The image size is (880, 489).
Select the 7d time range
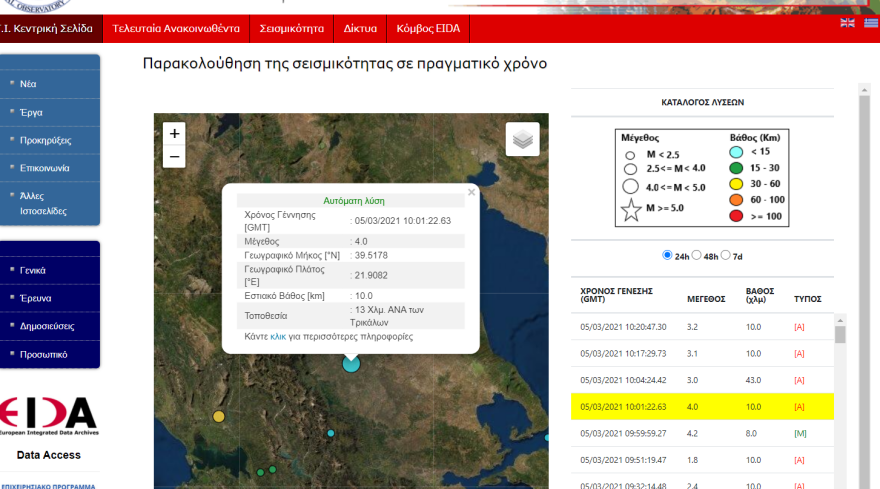pos(726,256)
